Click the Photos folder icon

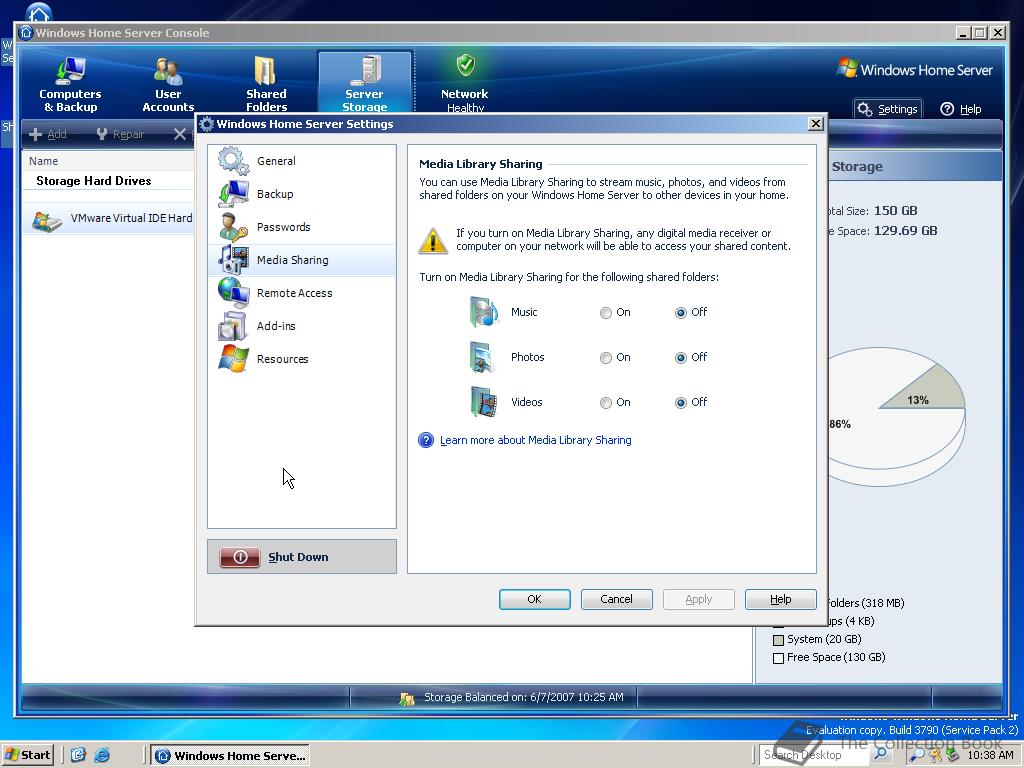(483, 357)
